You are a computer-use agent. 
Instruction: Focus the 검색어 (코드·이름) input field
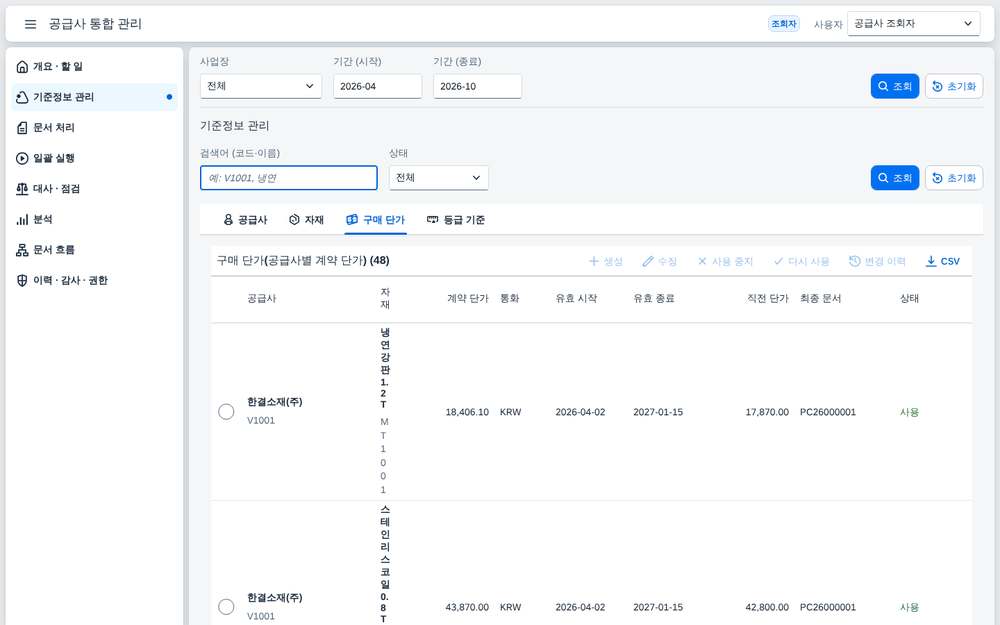click(289, 178)
